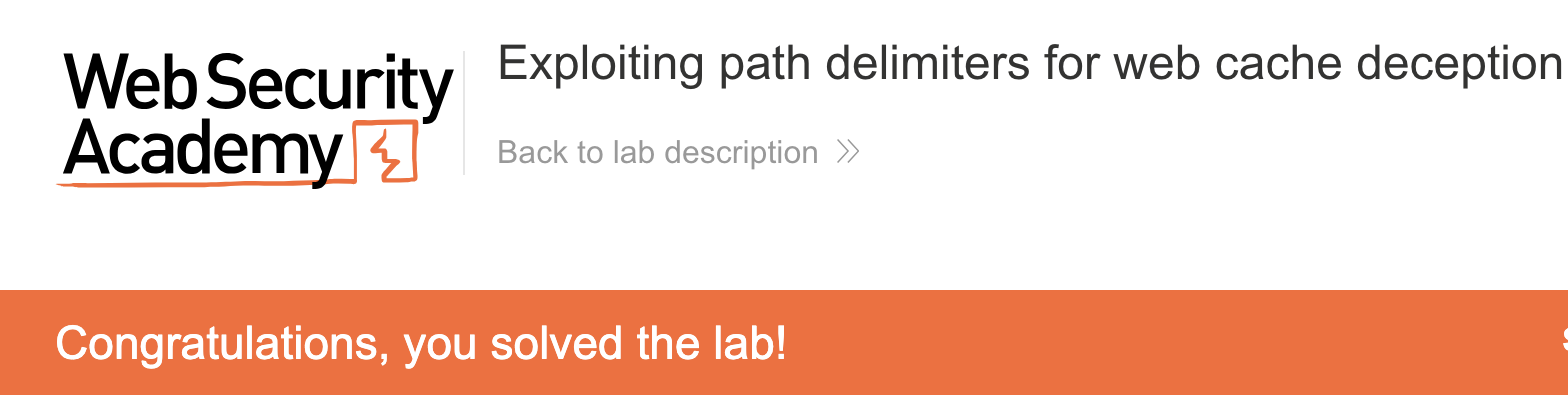
Task: Click the Web Security Academy logo
Action: [x=257, y=118]
